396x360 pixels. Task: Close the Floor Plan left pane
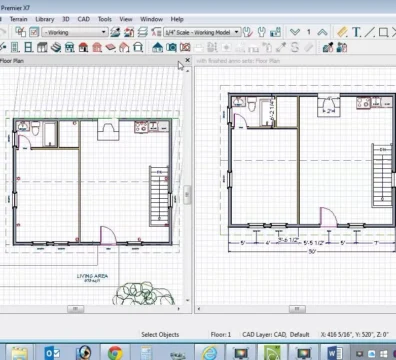click(187, 60)
